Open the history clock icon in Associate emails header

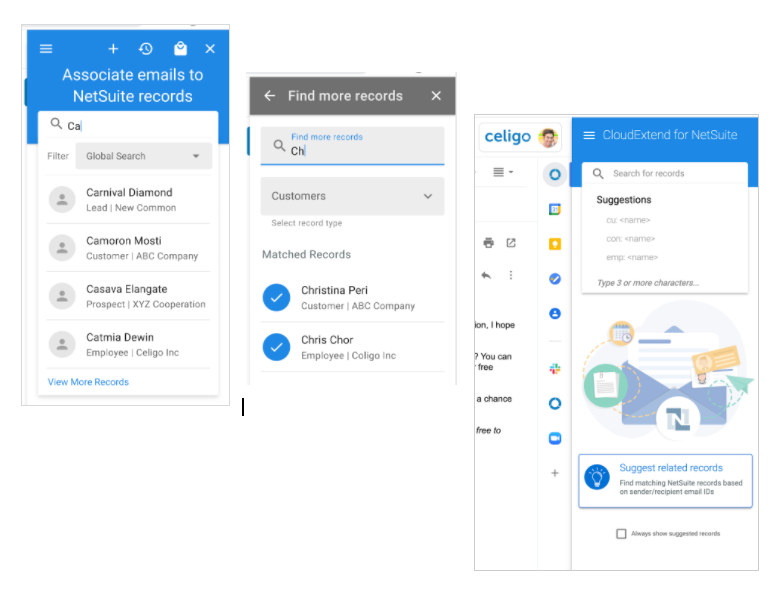click(x=146, y=48)
